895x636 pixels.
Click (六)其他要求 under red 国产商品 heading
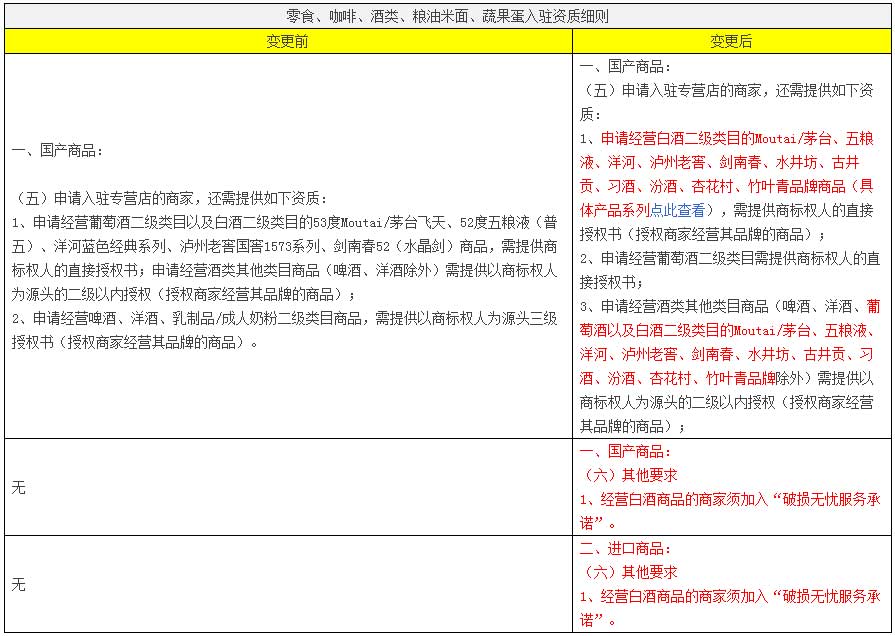tap(629, 475)
